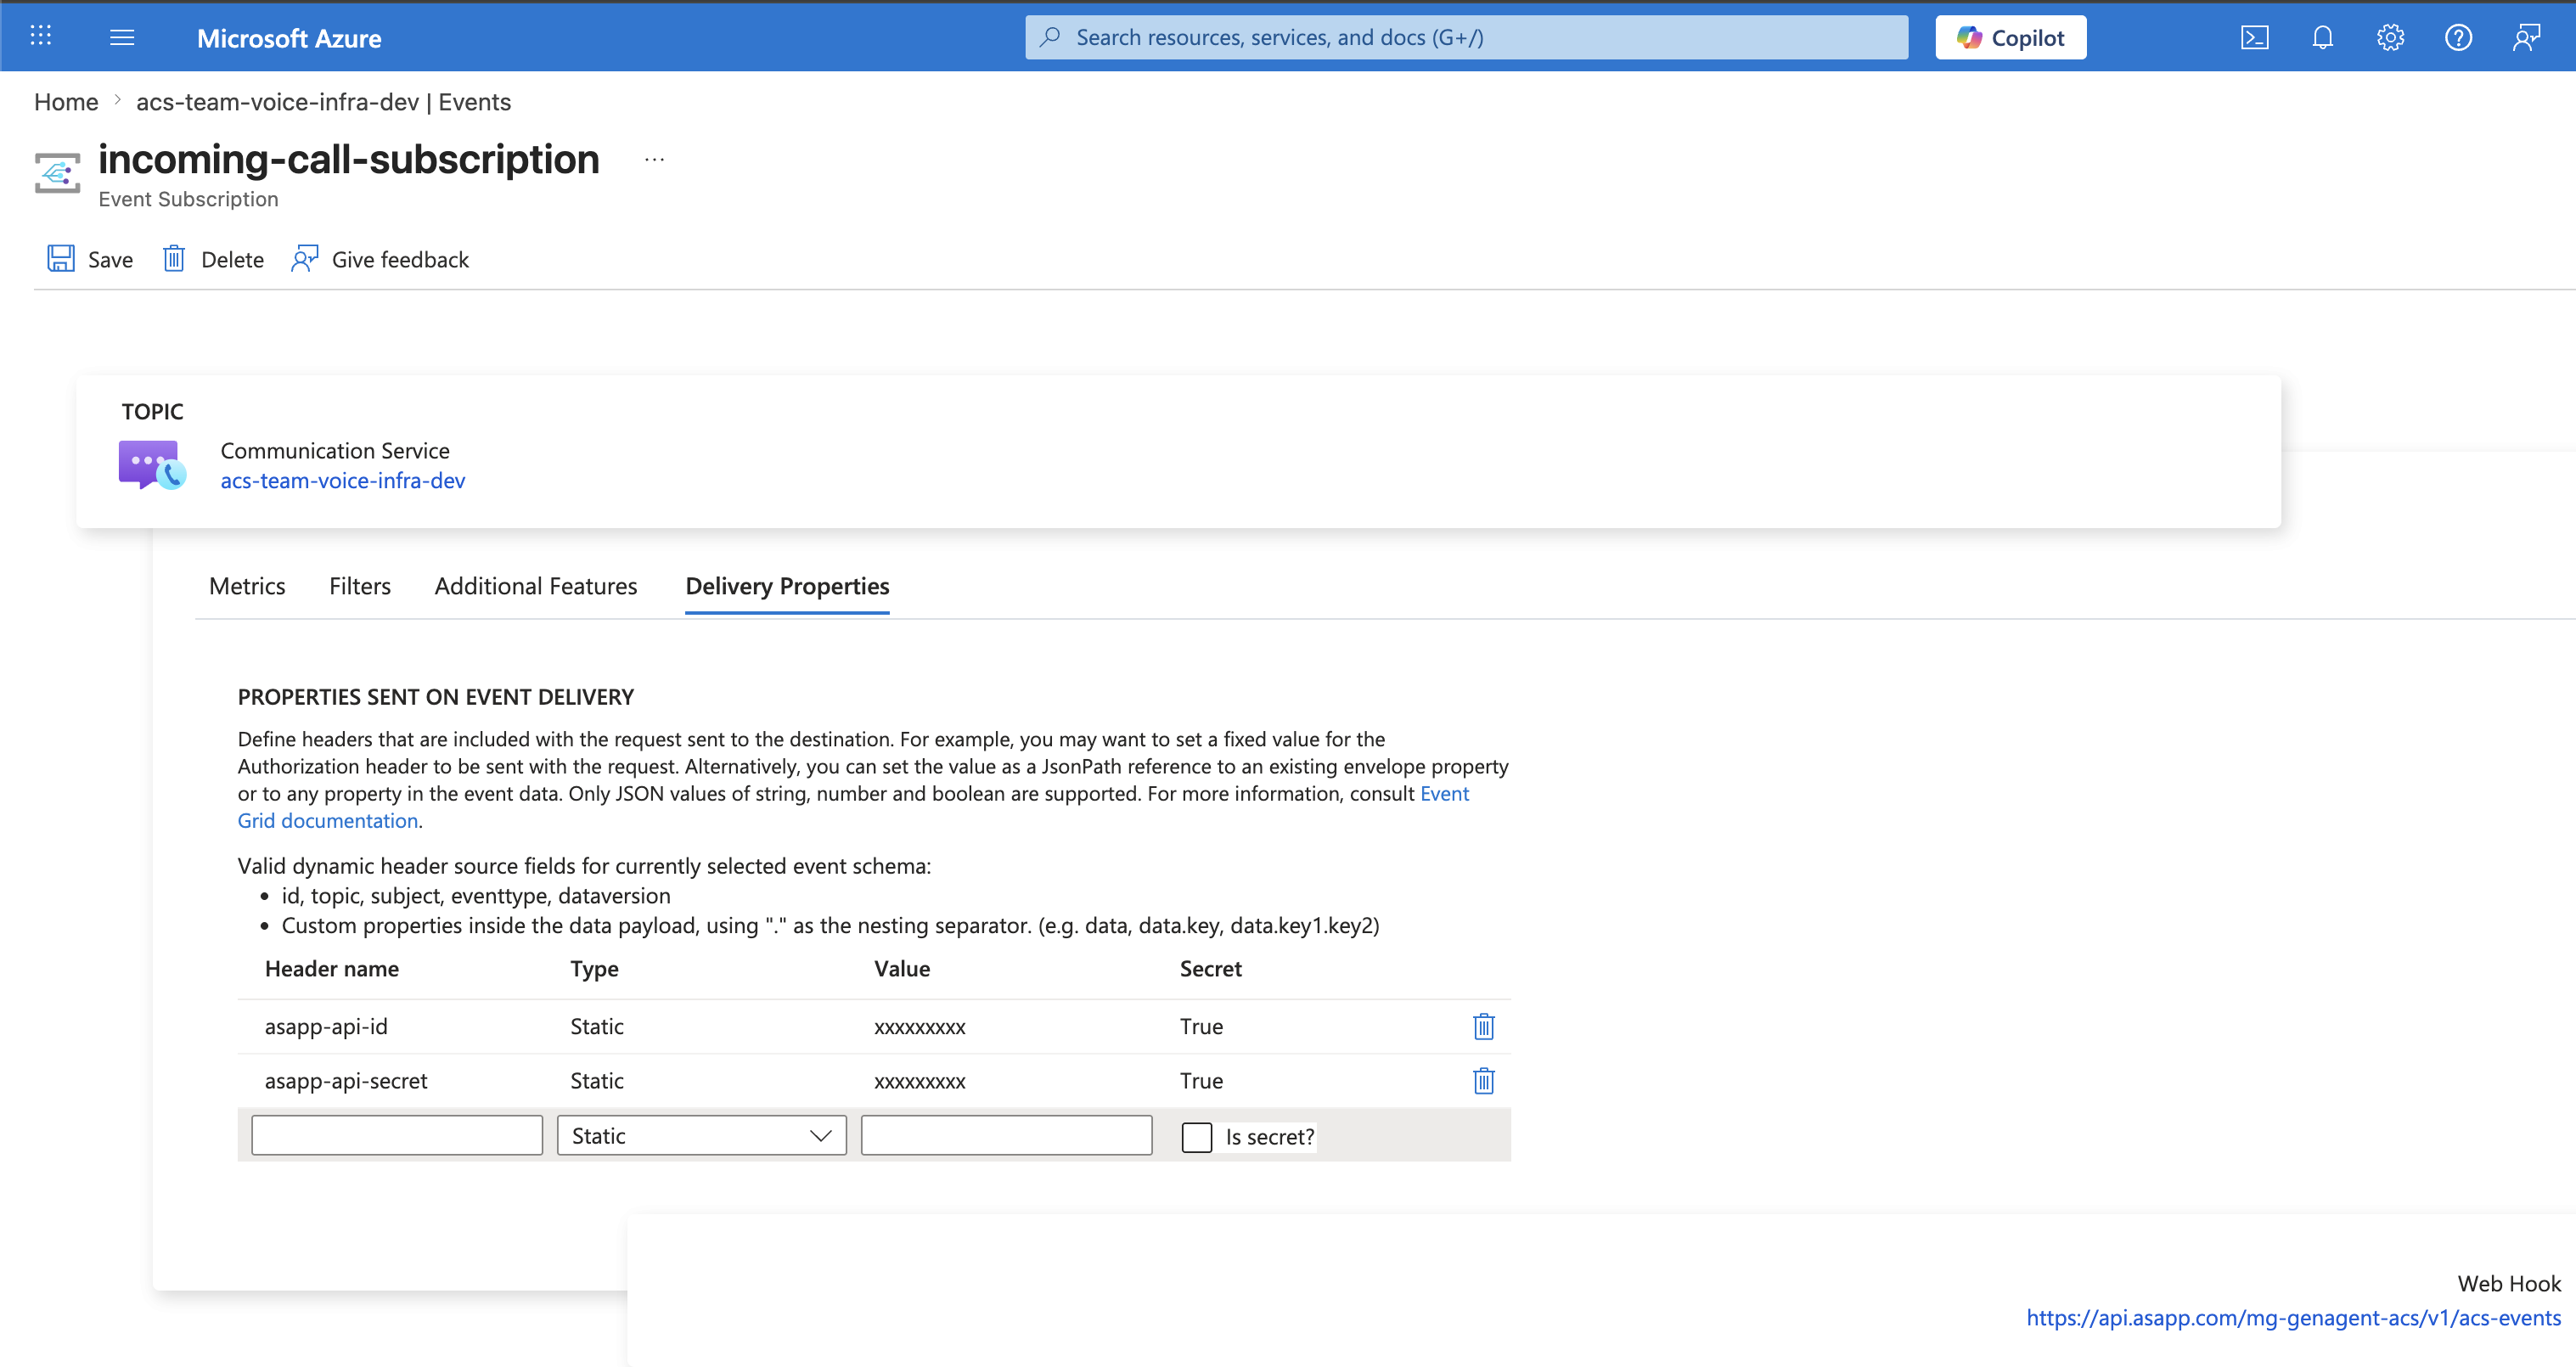Click the asapp-api-secret header name cell
Image resolution: width=2576 pixels, height=1367 pixels.
point(346,1081)
